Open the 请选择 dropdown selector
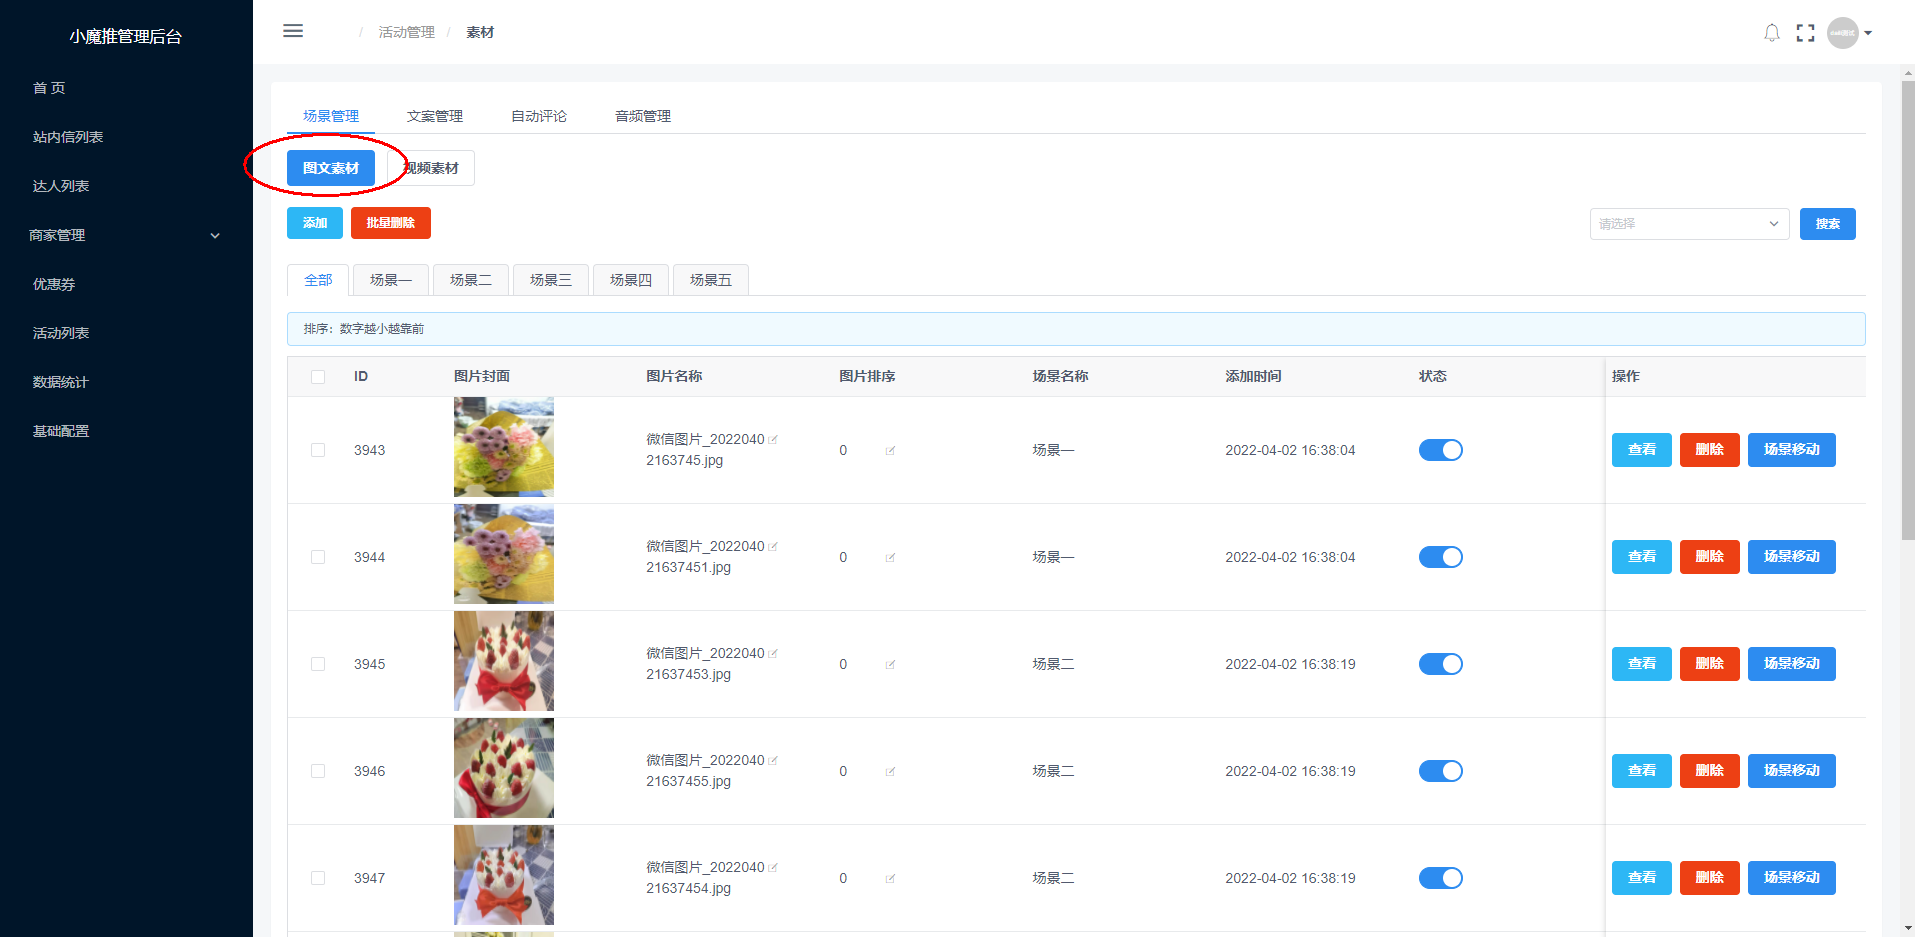This screenshot has width=1915, height=937. tap(1688, 224)
